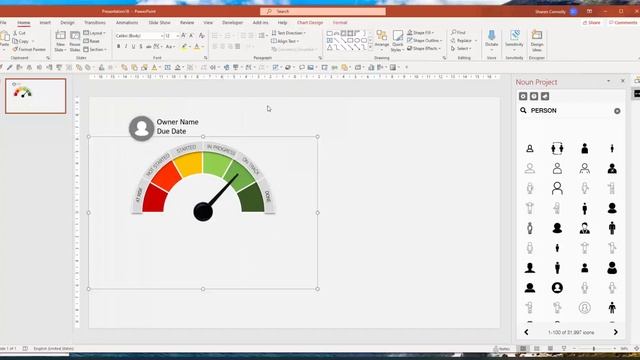
Task: Switch to the Slide Show tab
Action: (x=159, y=23)
